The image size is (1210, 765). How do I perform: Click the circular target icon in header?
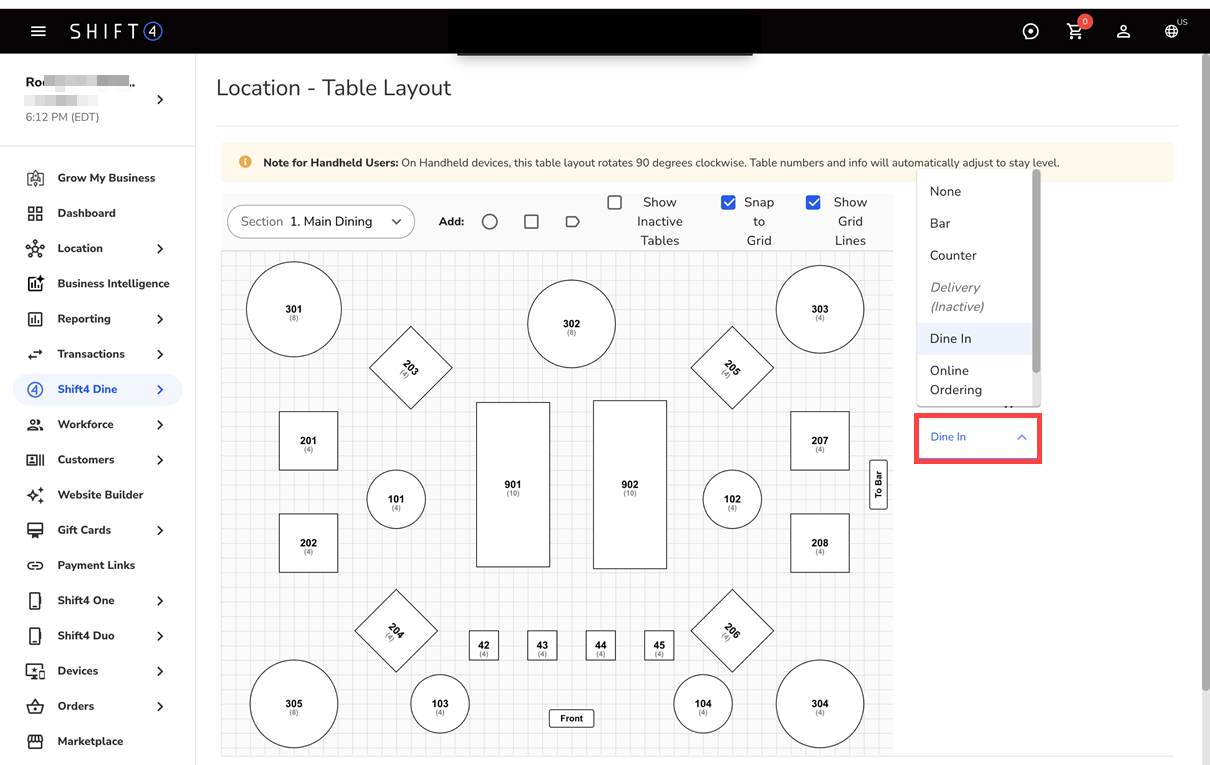pos(1030,31)
